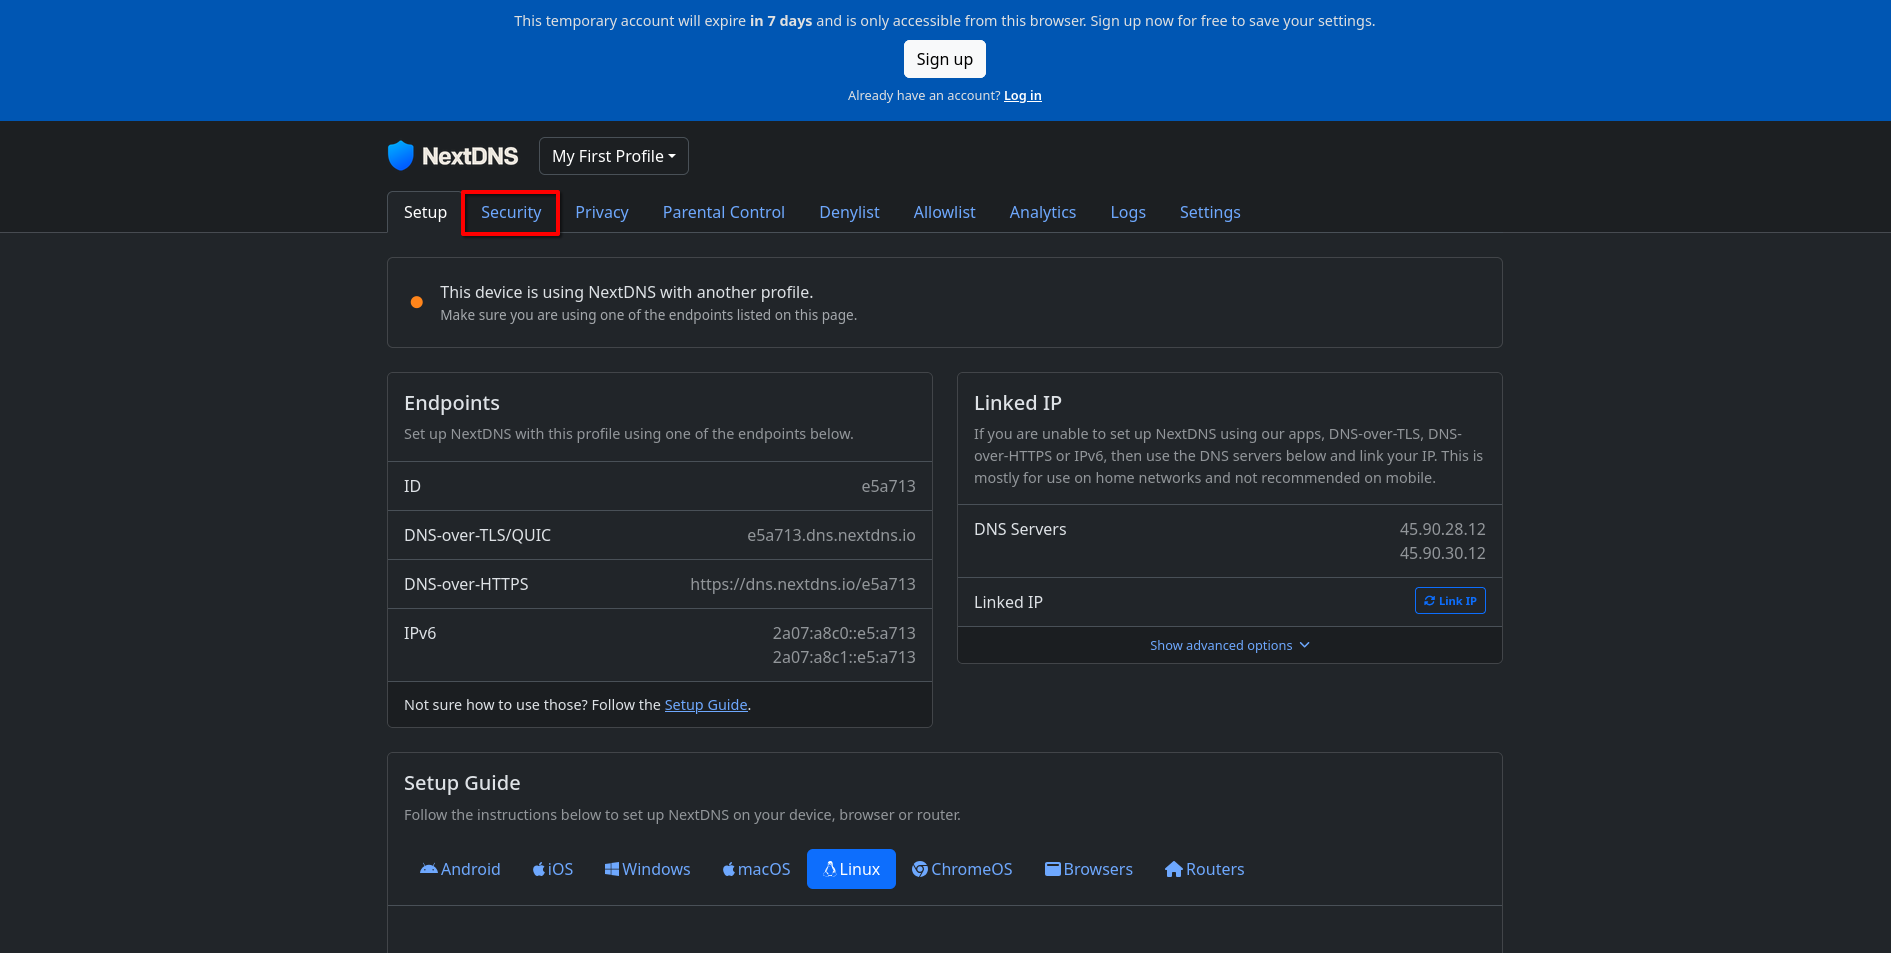
Task: Click the Setup Guide section heading
Action: point(462,783)
